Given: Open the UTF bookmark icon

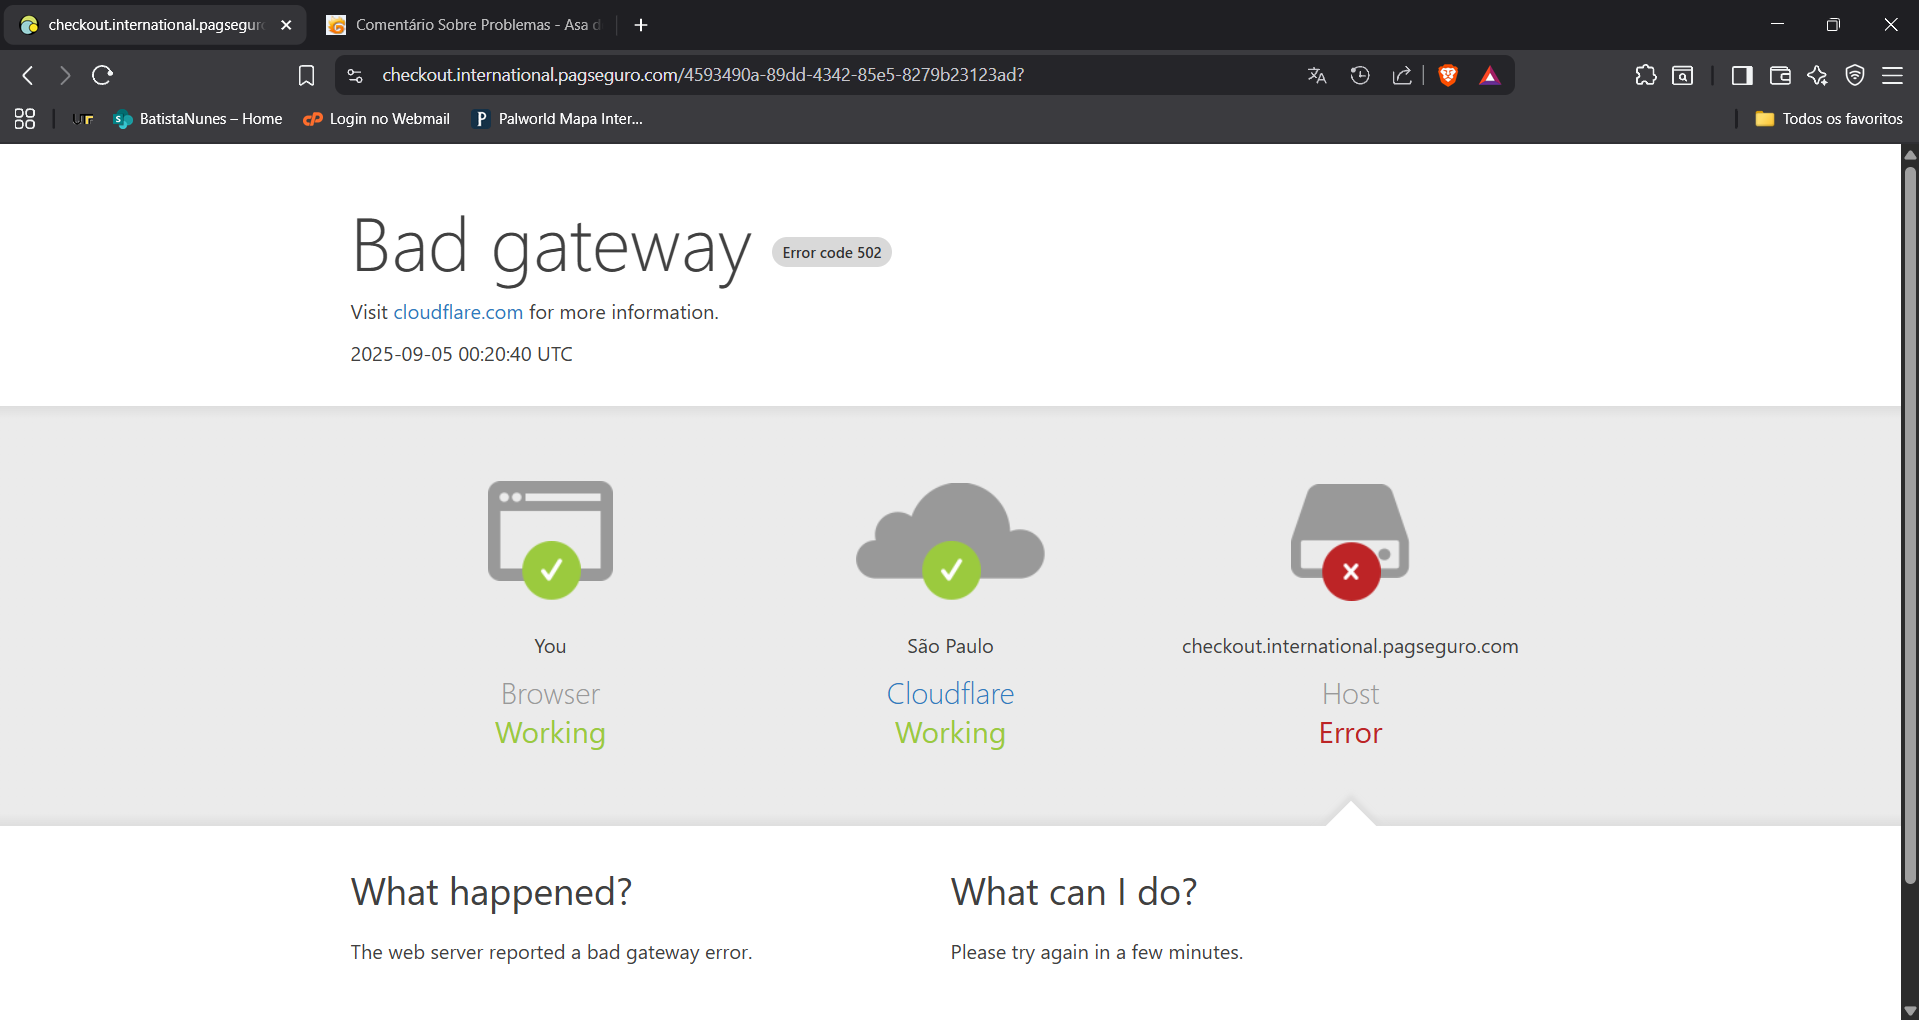Looking at the screenshot, I should (83, 119).
